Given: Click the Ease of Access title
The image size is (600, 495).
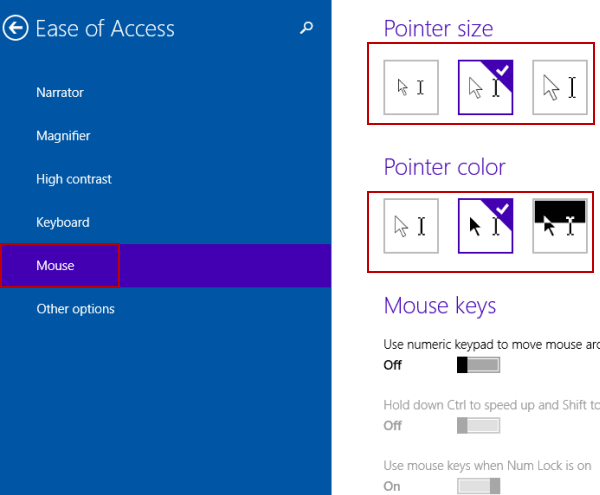Looking at the screenshot, I should coord(105,29).
